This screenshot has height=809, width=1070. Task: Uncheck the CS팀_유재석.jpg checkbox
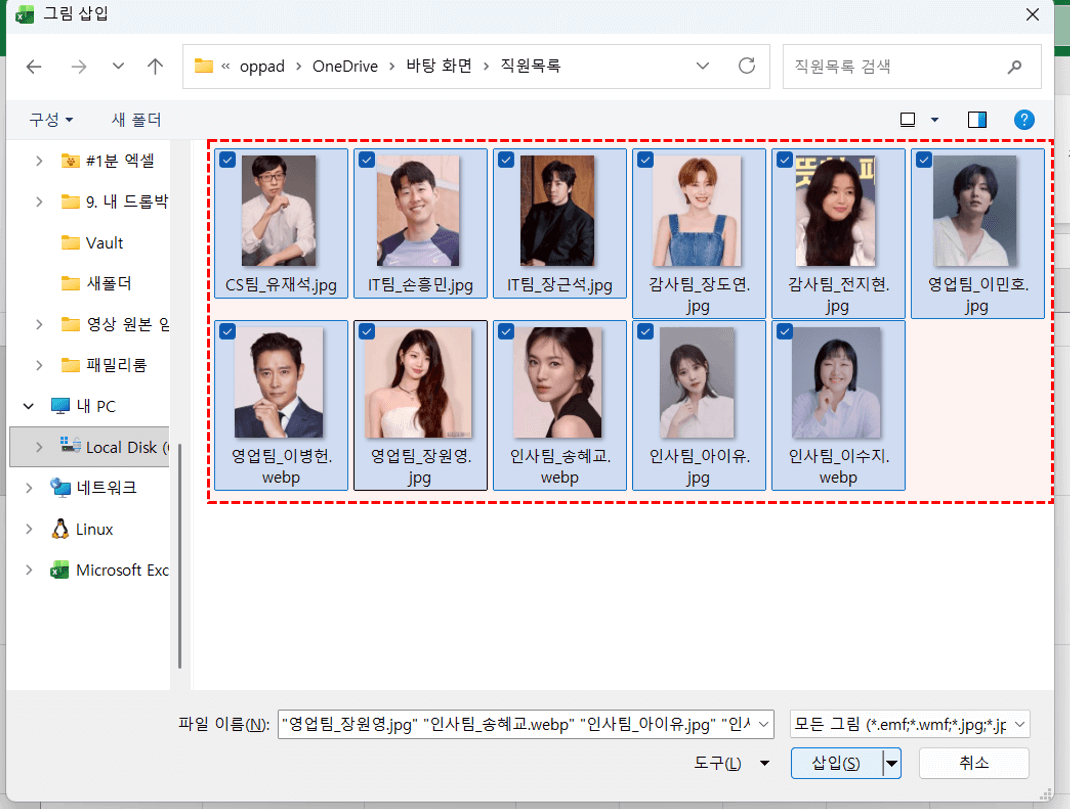(x=228, y=160)
